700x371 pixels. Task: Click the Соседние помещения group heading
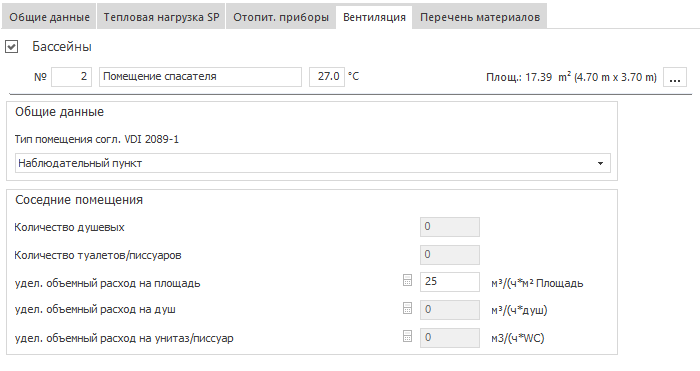(x=79, y=200)
